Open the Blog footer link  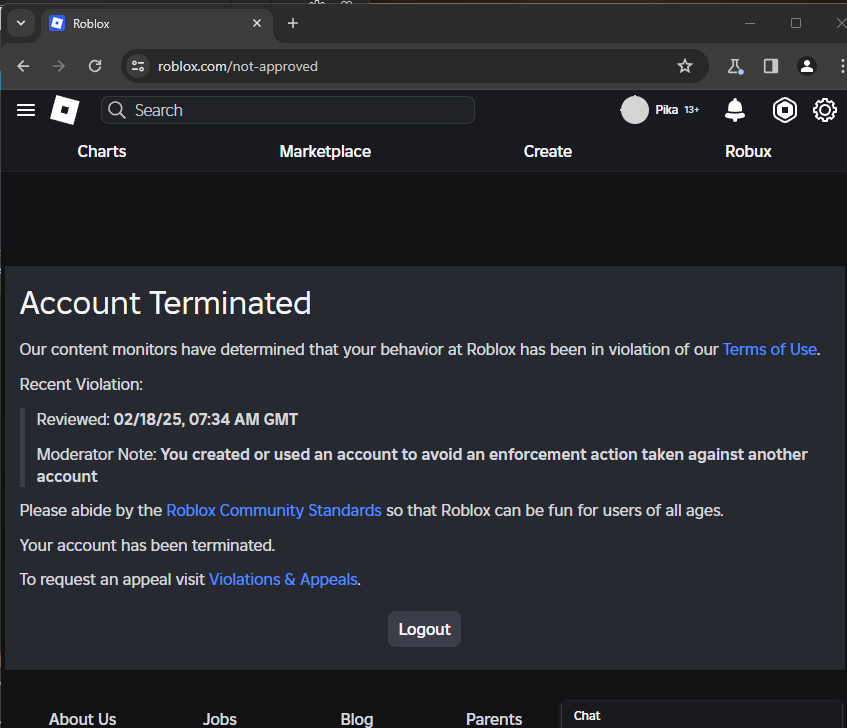pos(357,719)
